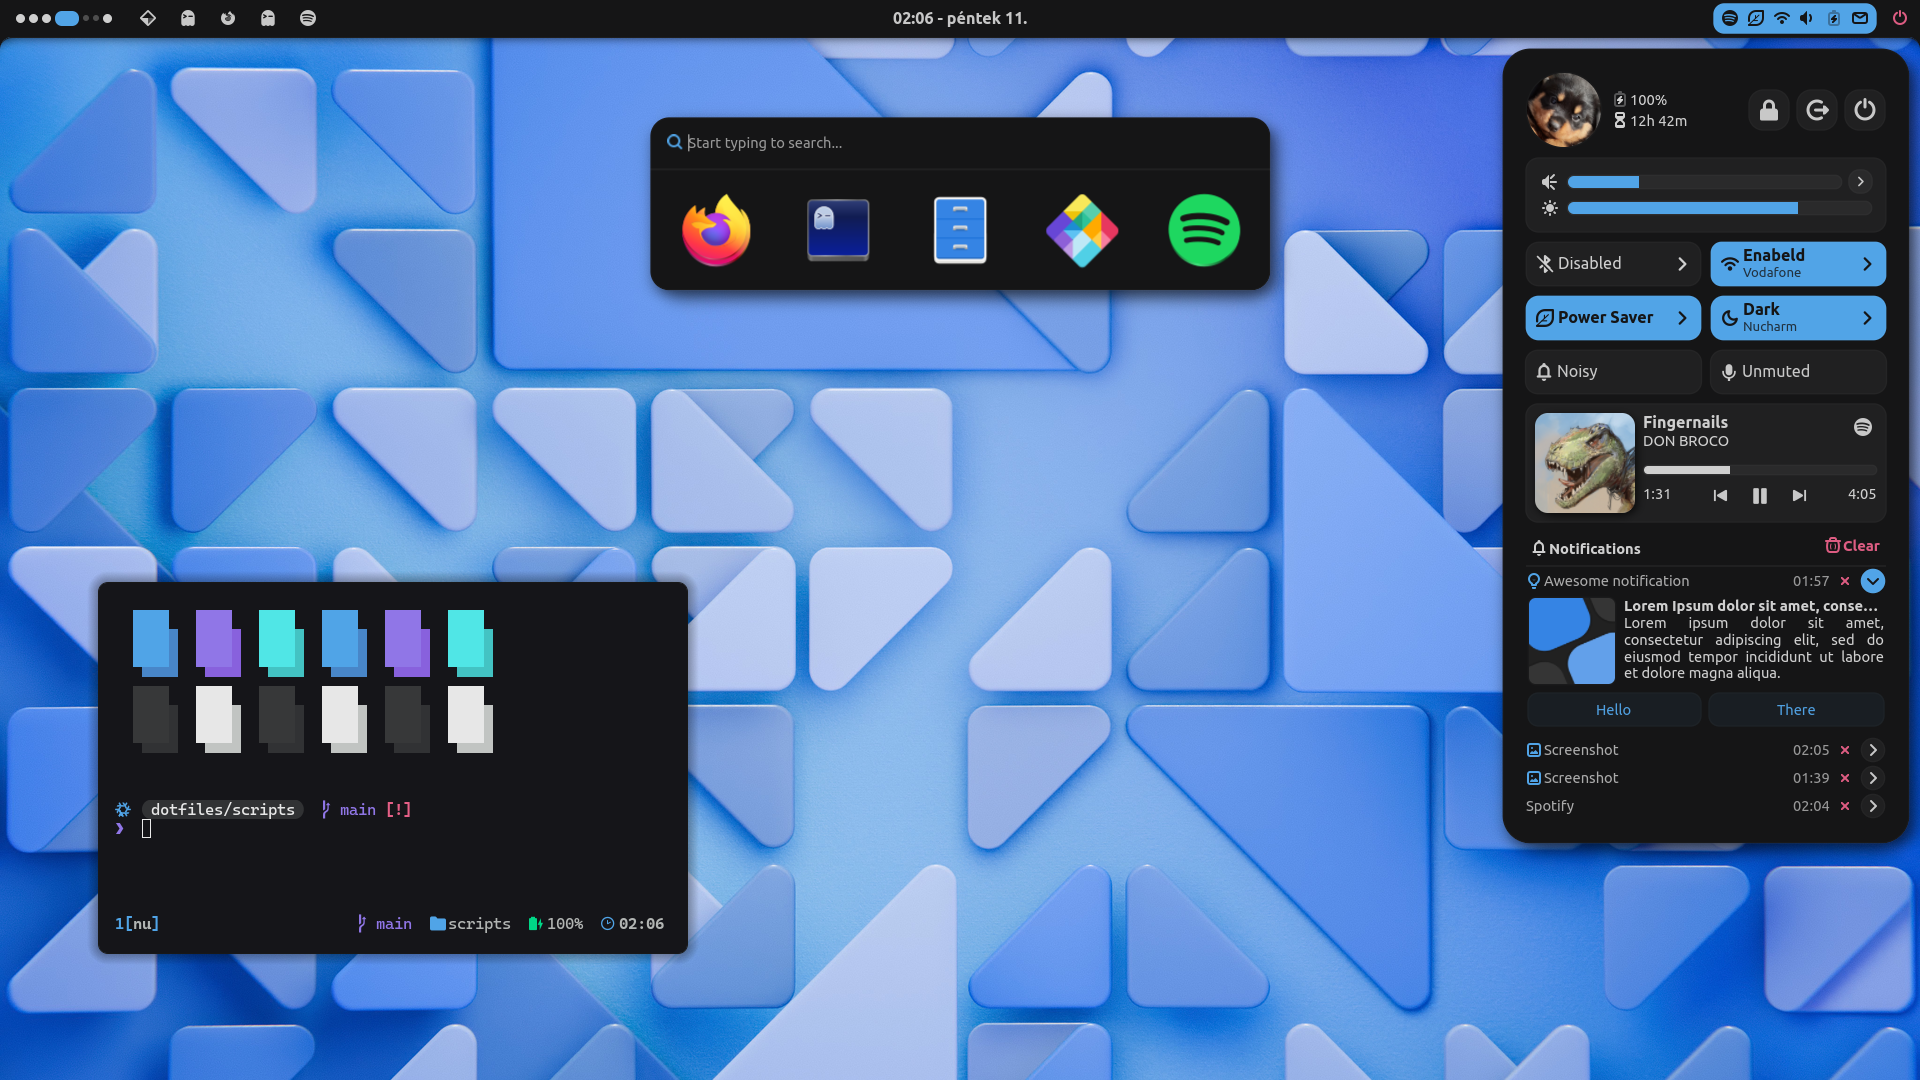Launch the terminal app from launcher
This screenshot has height=1080, width=1920.
pyautogui.click(x=838, y=231)
